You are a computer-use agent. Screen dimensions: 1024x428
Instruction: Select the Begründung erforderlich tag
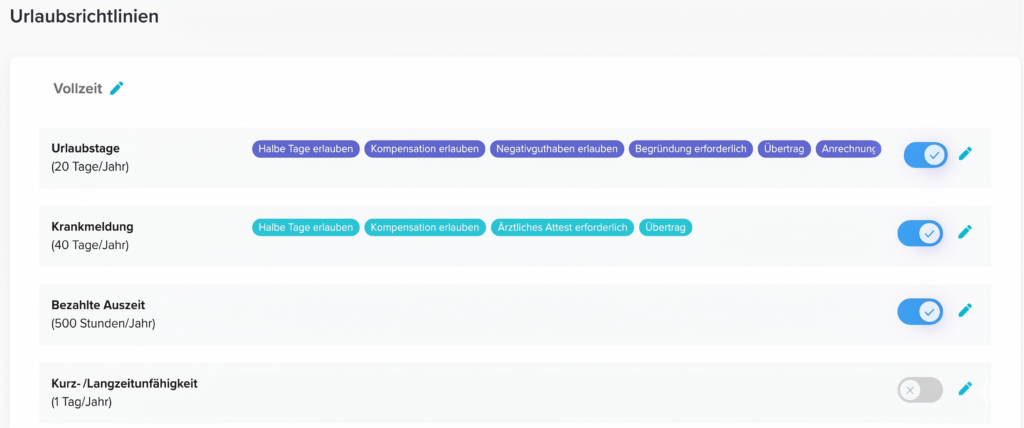click(691, 149)
